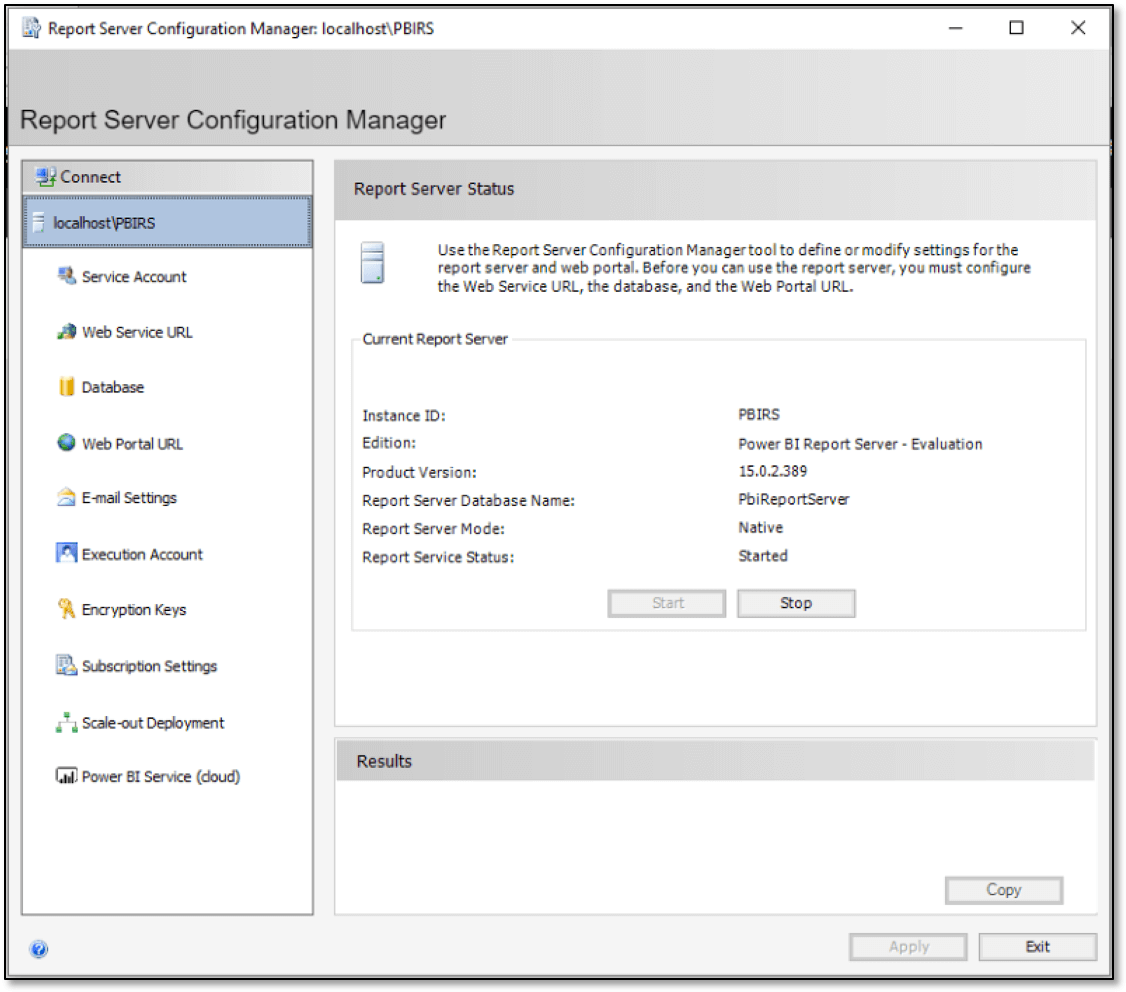Click the Scale-out Deployment icon
Image resolution: width=1126 pixels, height=992 pixels.
(x=66, y=722)
